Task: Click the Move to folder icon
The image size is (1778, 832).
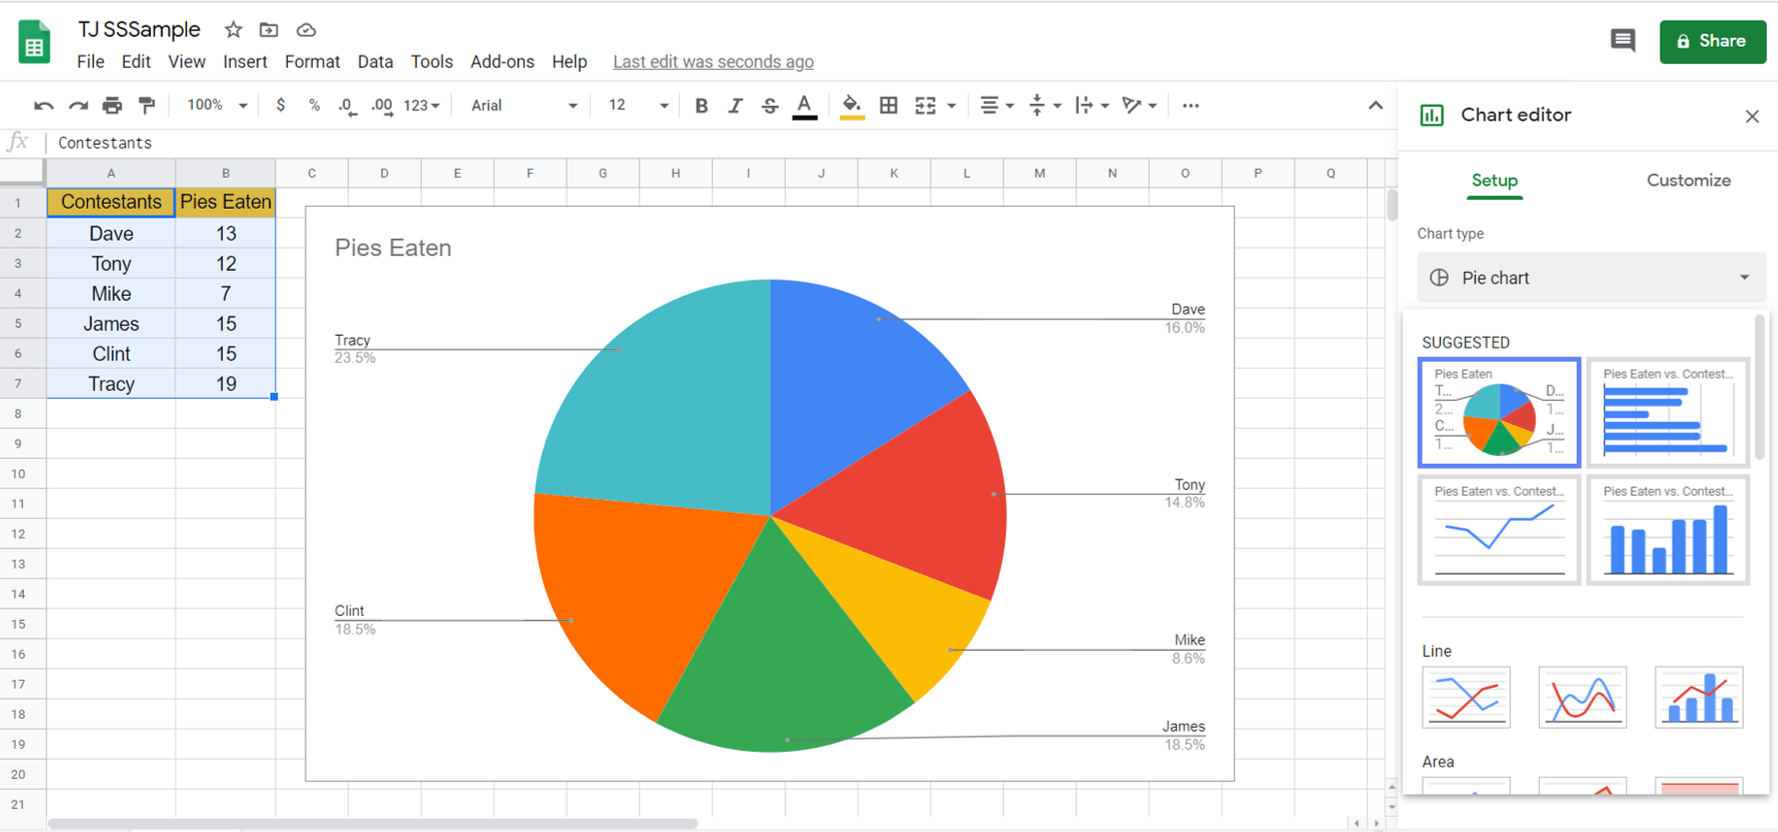Action: pyautogui.click(x=269, y=30)
